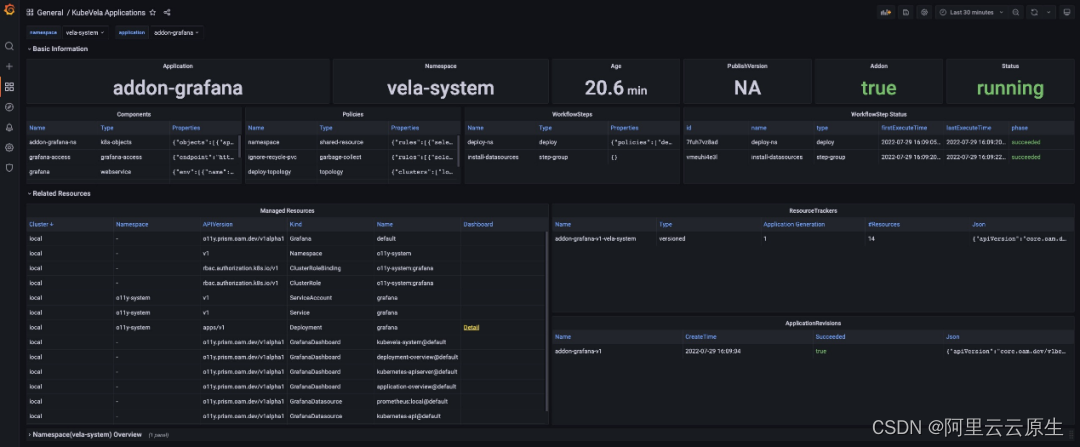This screenshot has width=1080, height=447.
Task: Click the Components table vertical scrollbar
Action: [240, 146]
